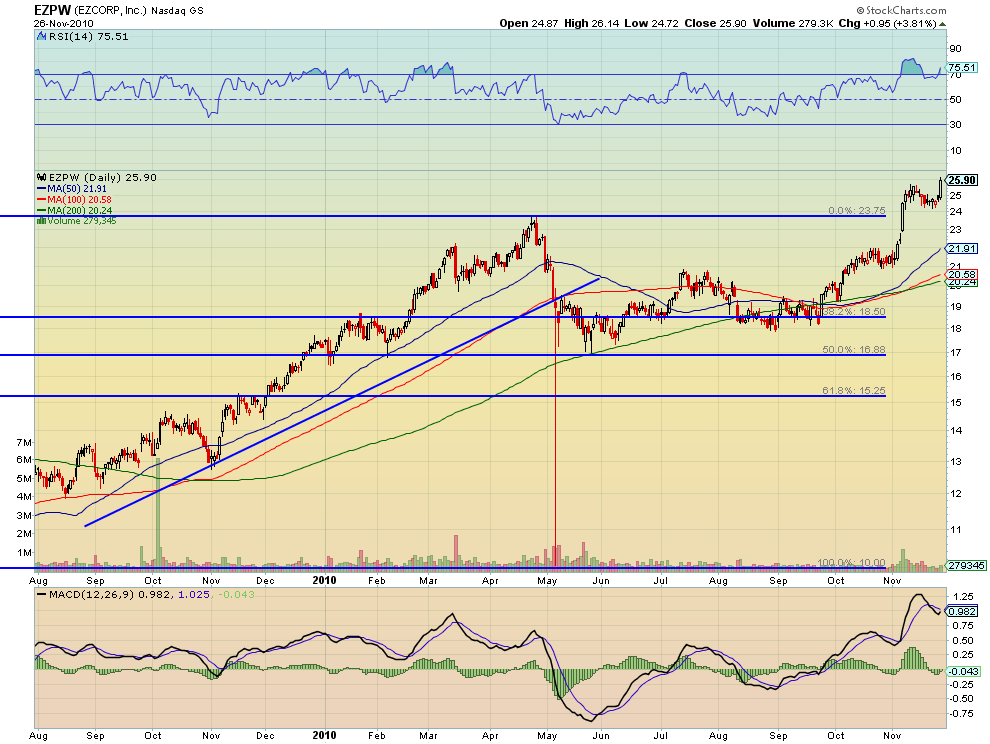The width and height of the screenshot is (990, 744).
Task: Click the MACD histogram legend value -0.043
Action: (x=237, y=594)
